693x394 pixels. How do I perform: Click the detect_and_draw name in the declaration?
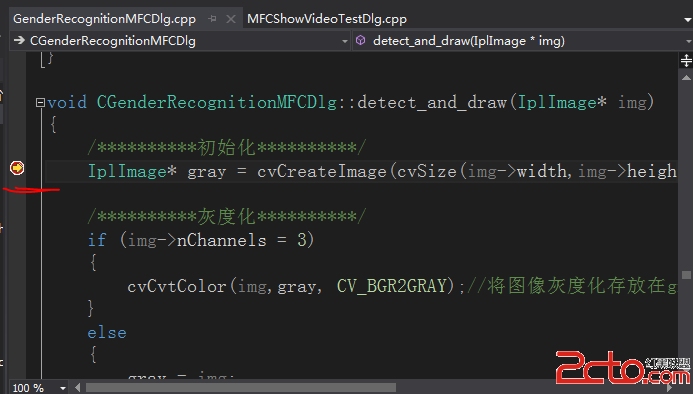pos(432,103)
